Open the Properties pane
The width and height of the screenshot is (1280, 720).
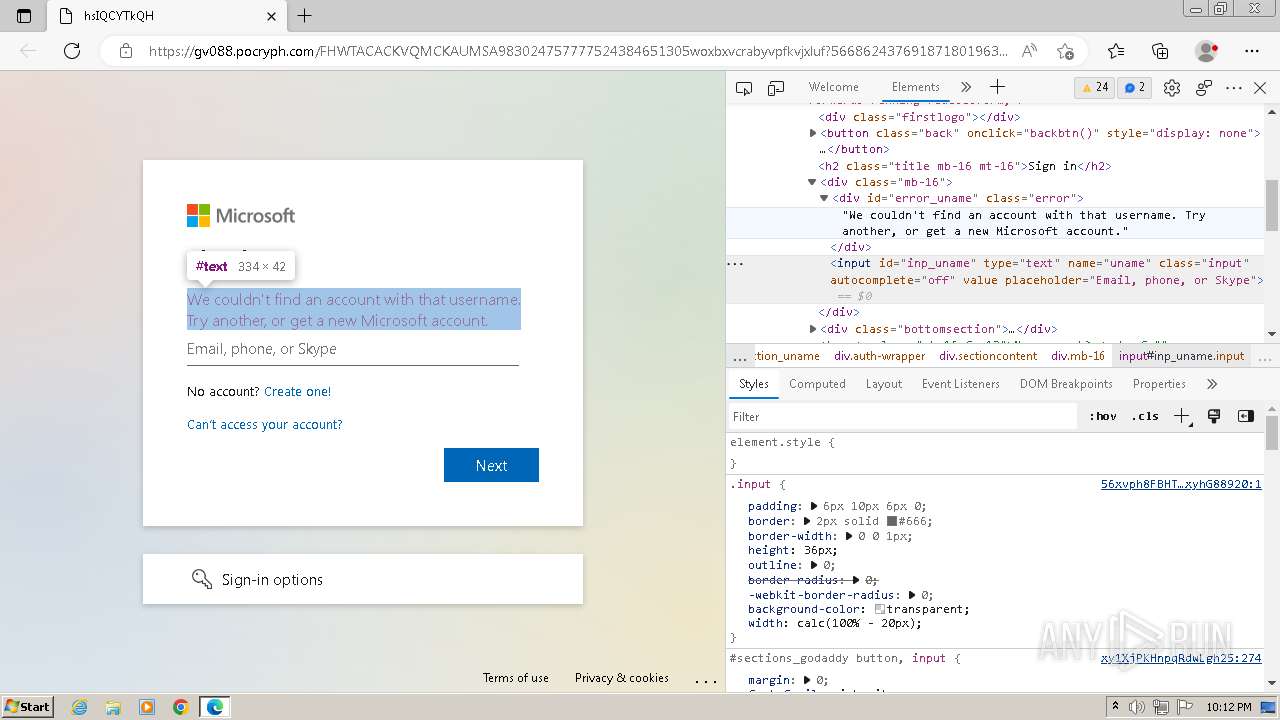pyautogui.click(x=1159, y=384)
